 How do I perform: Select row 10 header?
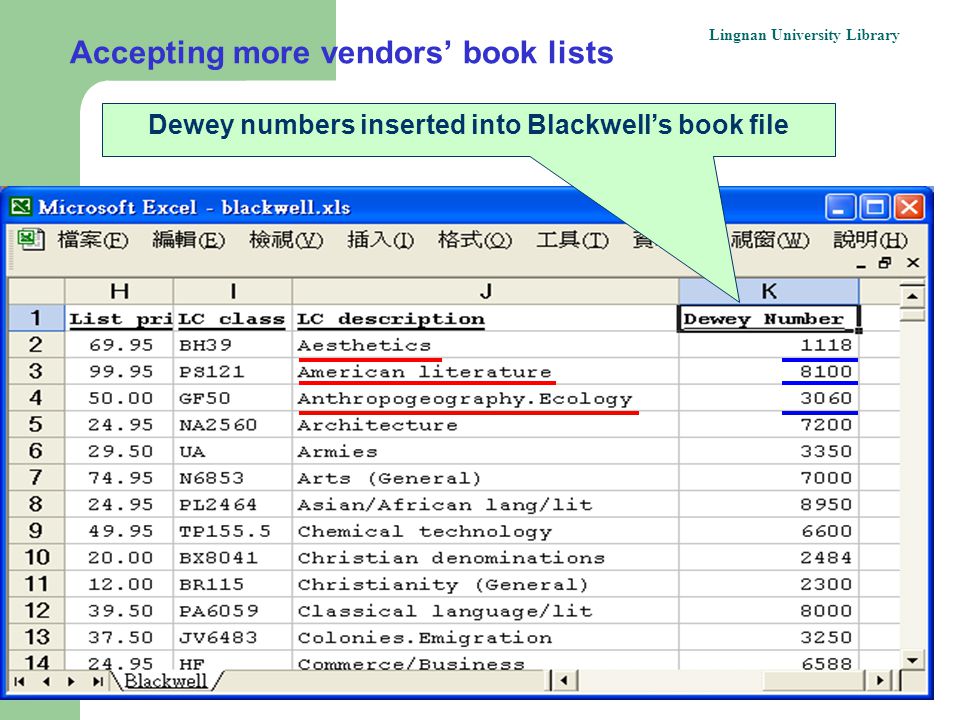click(36, 557)
